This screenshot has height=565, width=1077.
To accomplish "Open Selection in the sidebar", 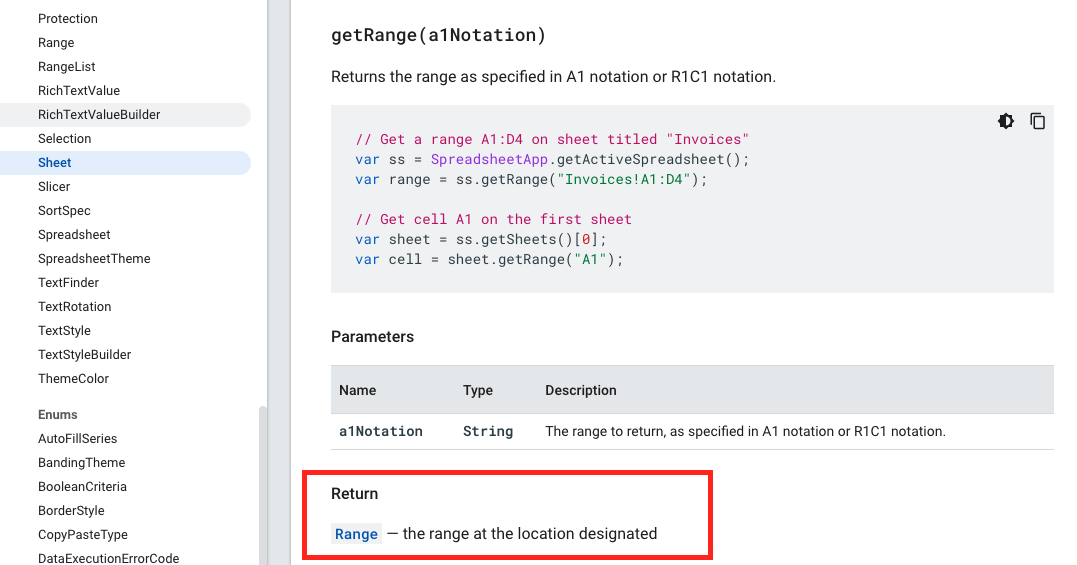I will tap(65, 139).
